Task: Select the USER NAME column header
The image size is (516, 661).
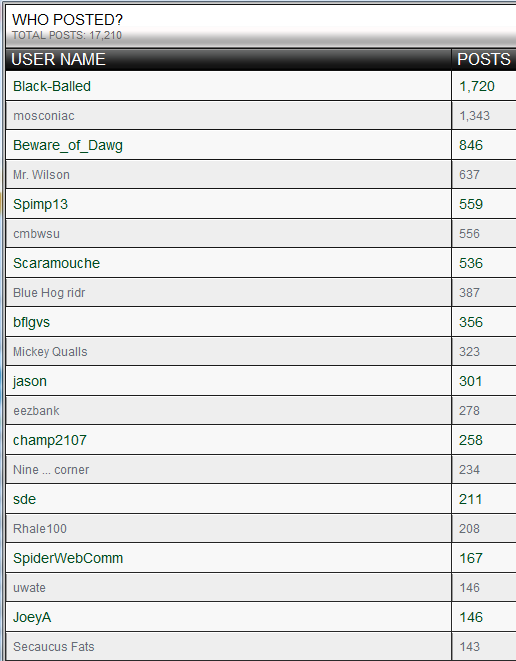Action: 58,59
